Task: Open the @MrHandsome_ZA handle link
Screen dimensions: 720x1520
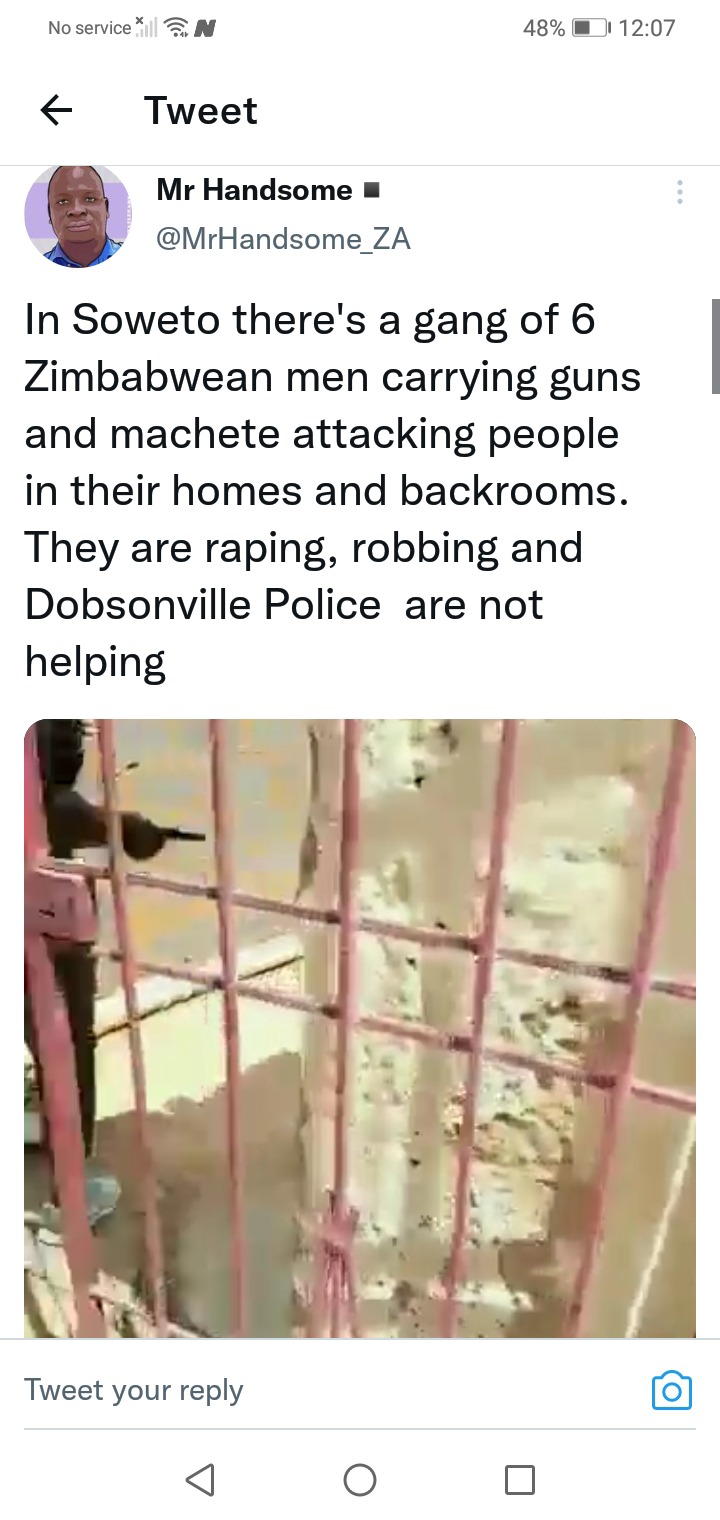Action: (284, 239)
